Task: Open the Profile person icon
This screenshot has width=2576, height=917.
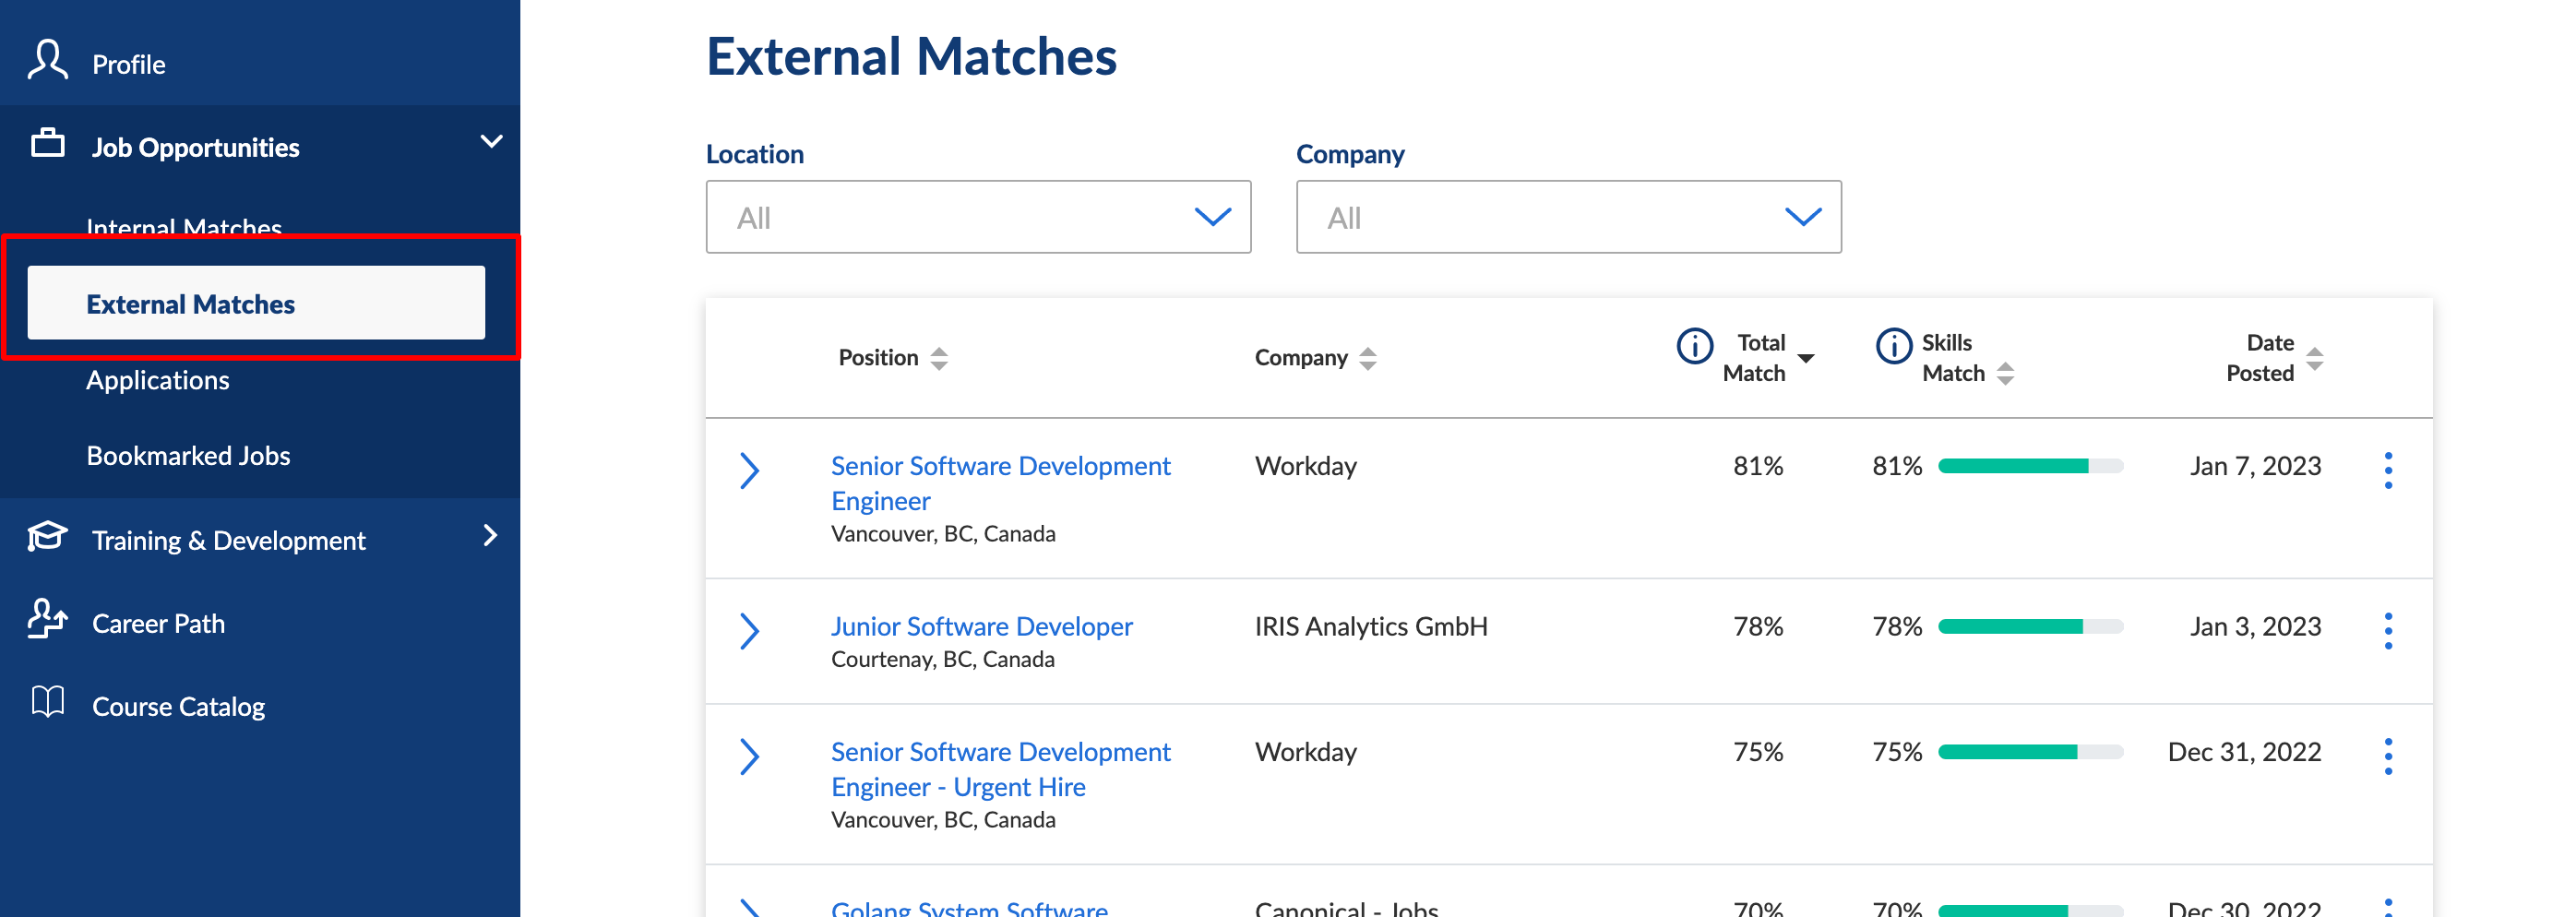Action: click(x=47, y=60)
